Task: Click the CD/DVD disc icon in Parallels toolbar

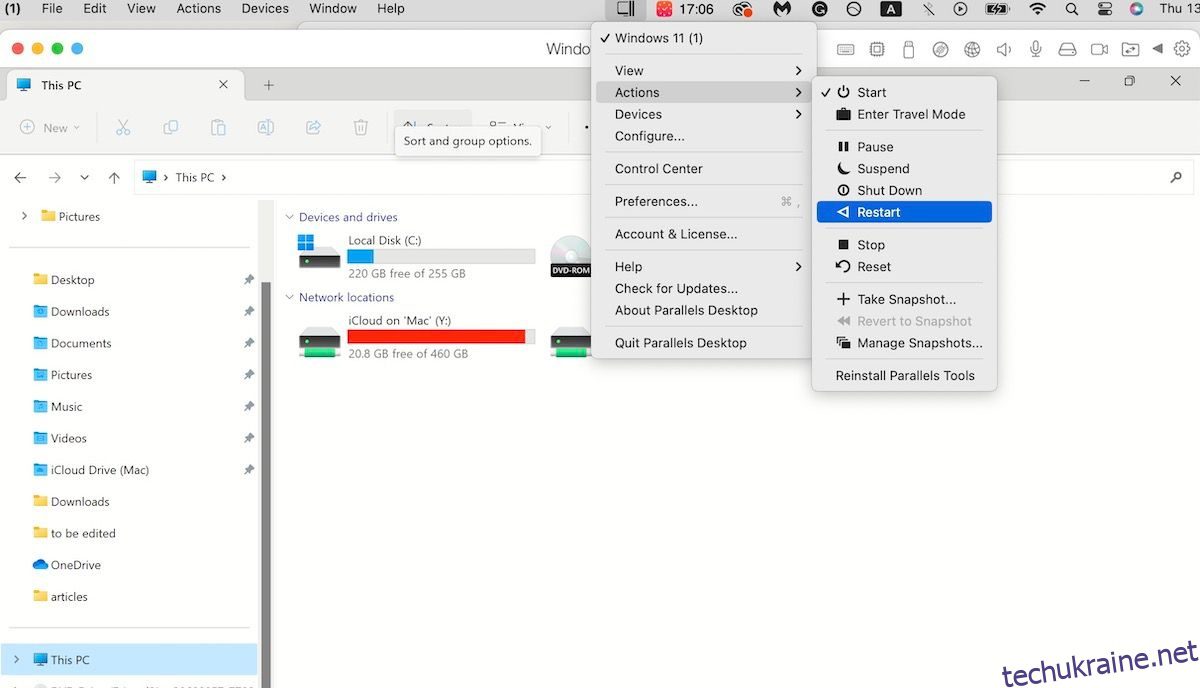Action: (940, 49)
